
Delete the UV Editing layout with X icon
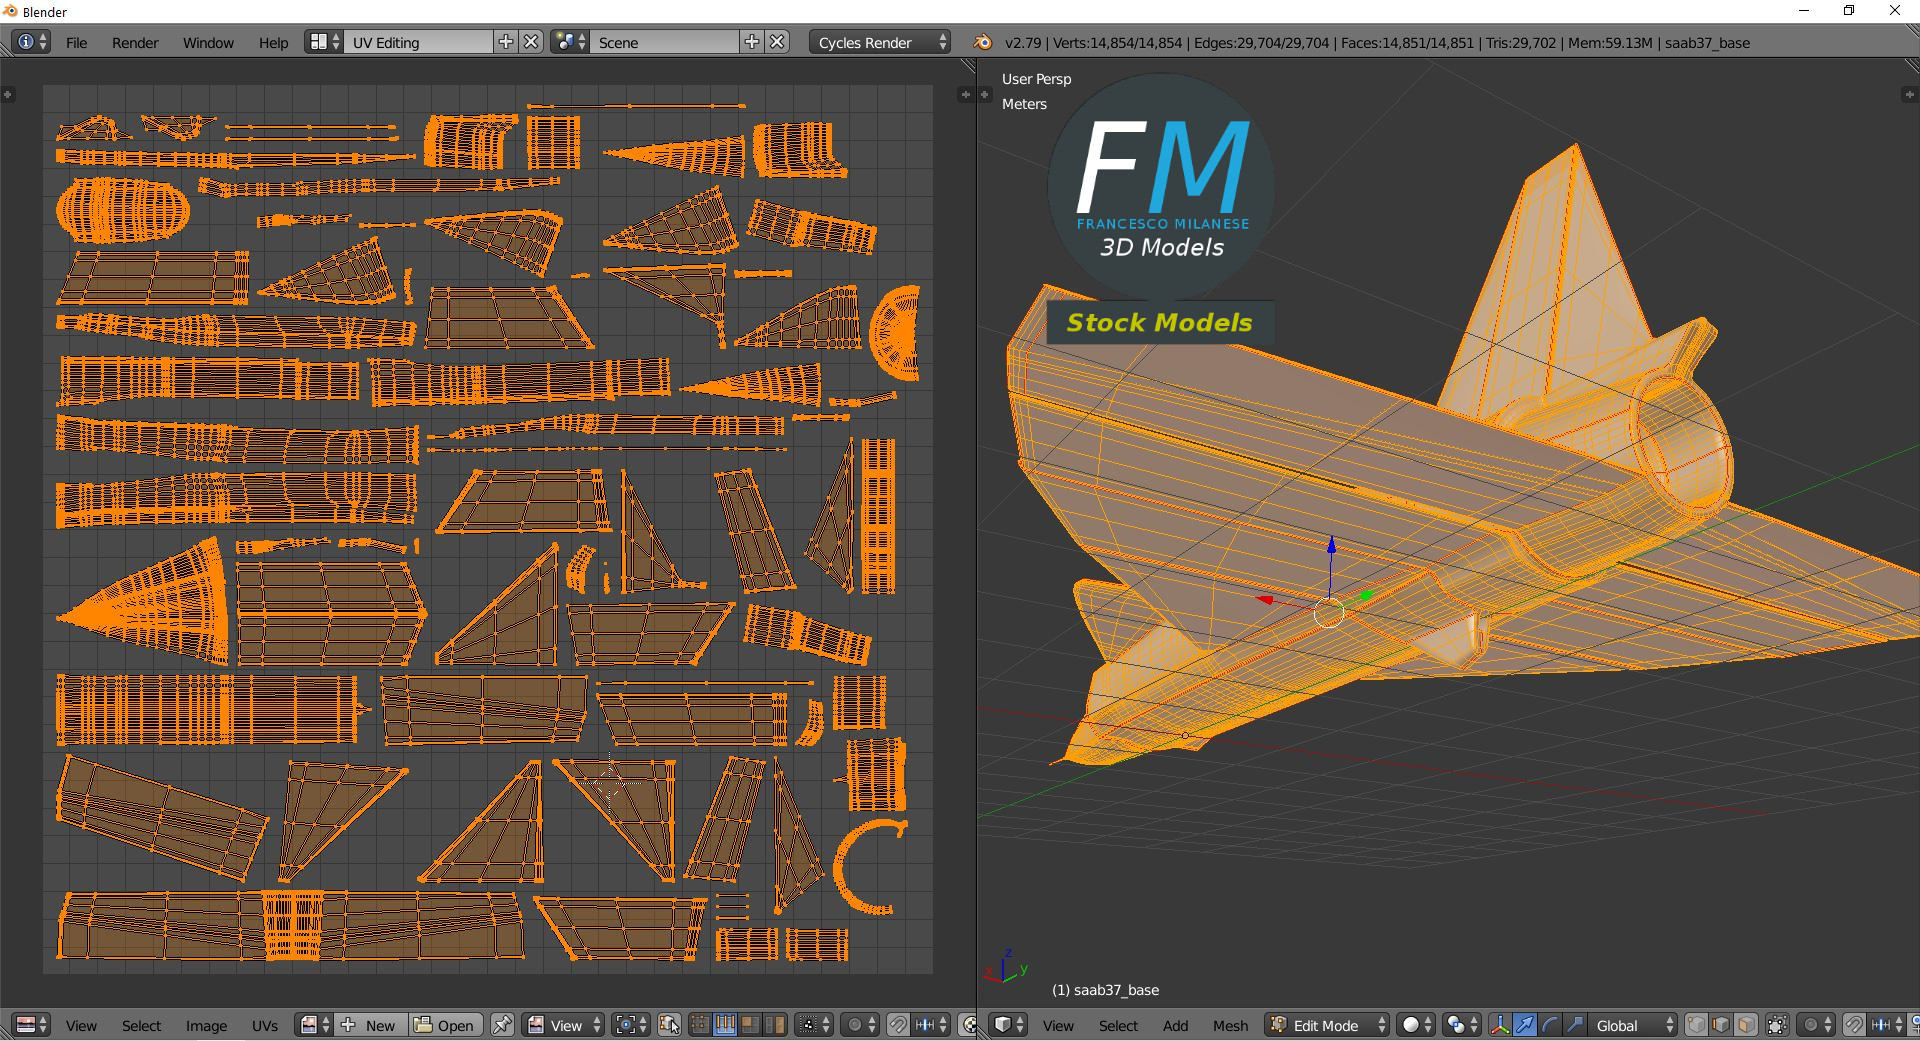(532, 42)
